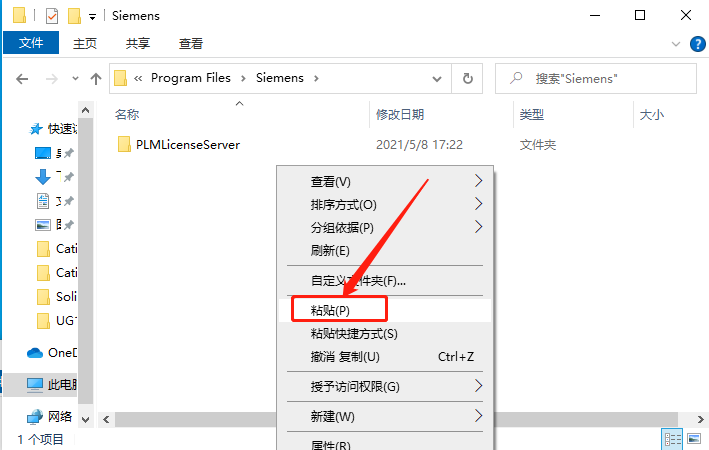
Task: Click the New Folder icon in quick access toolbar
Action: 74,16
